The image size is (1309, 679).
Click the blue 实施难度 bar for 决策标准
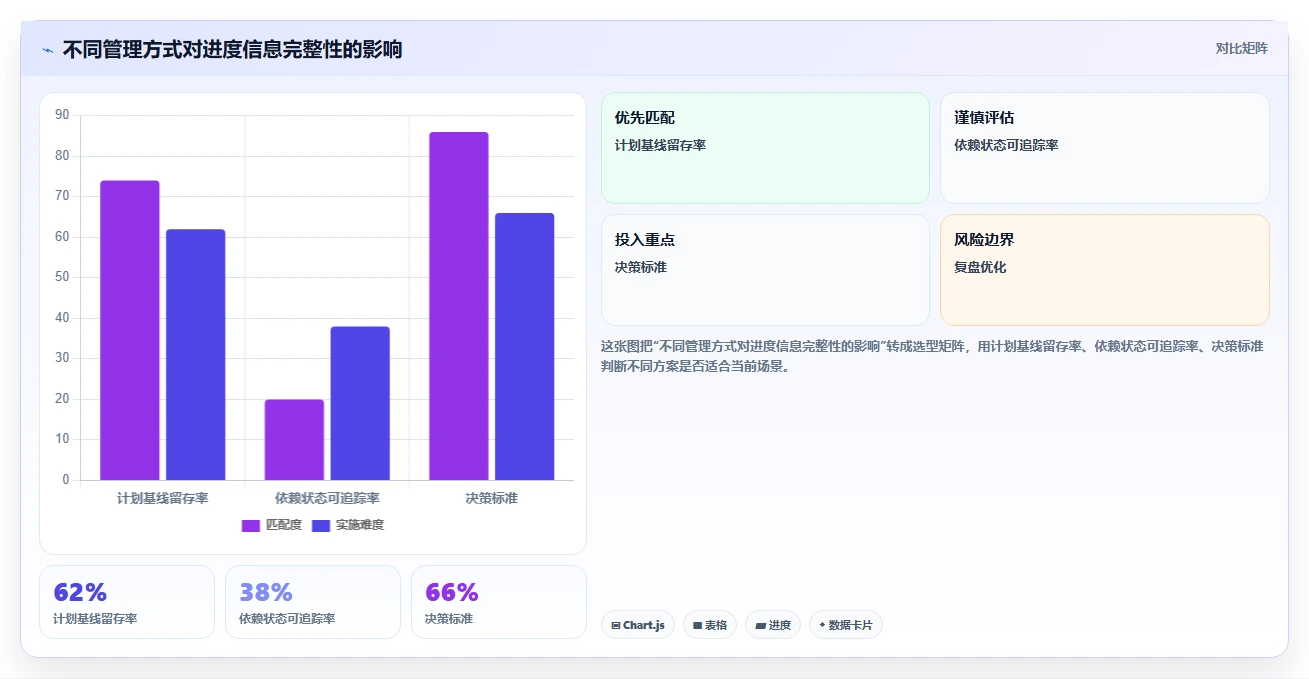(525, 346)
